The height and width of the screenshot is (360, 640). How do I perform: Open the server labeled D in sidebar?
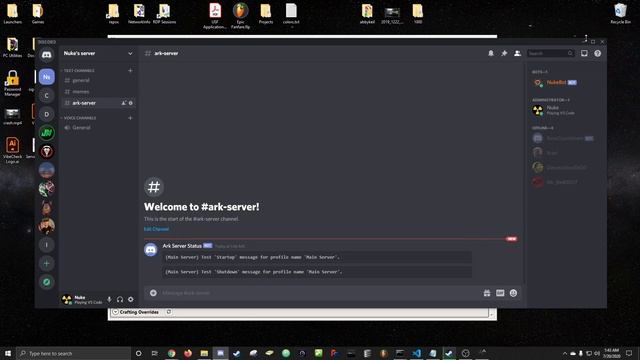[x=47, y=114]
